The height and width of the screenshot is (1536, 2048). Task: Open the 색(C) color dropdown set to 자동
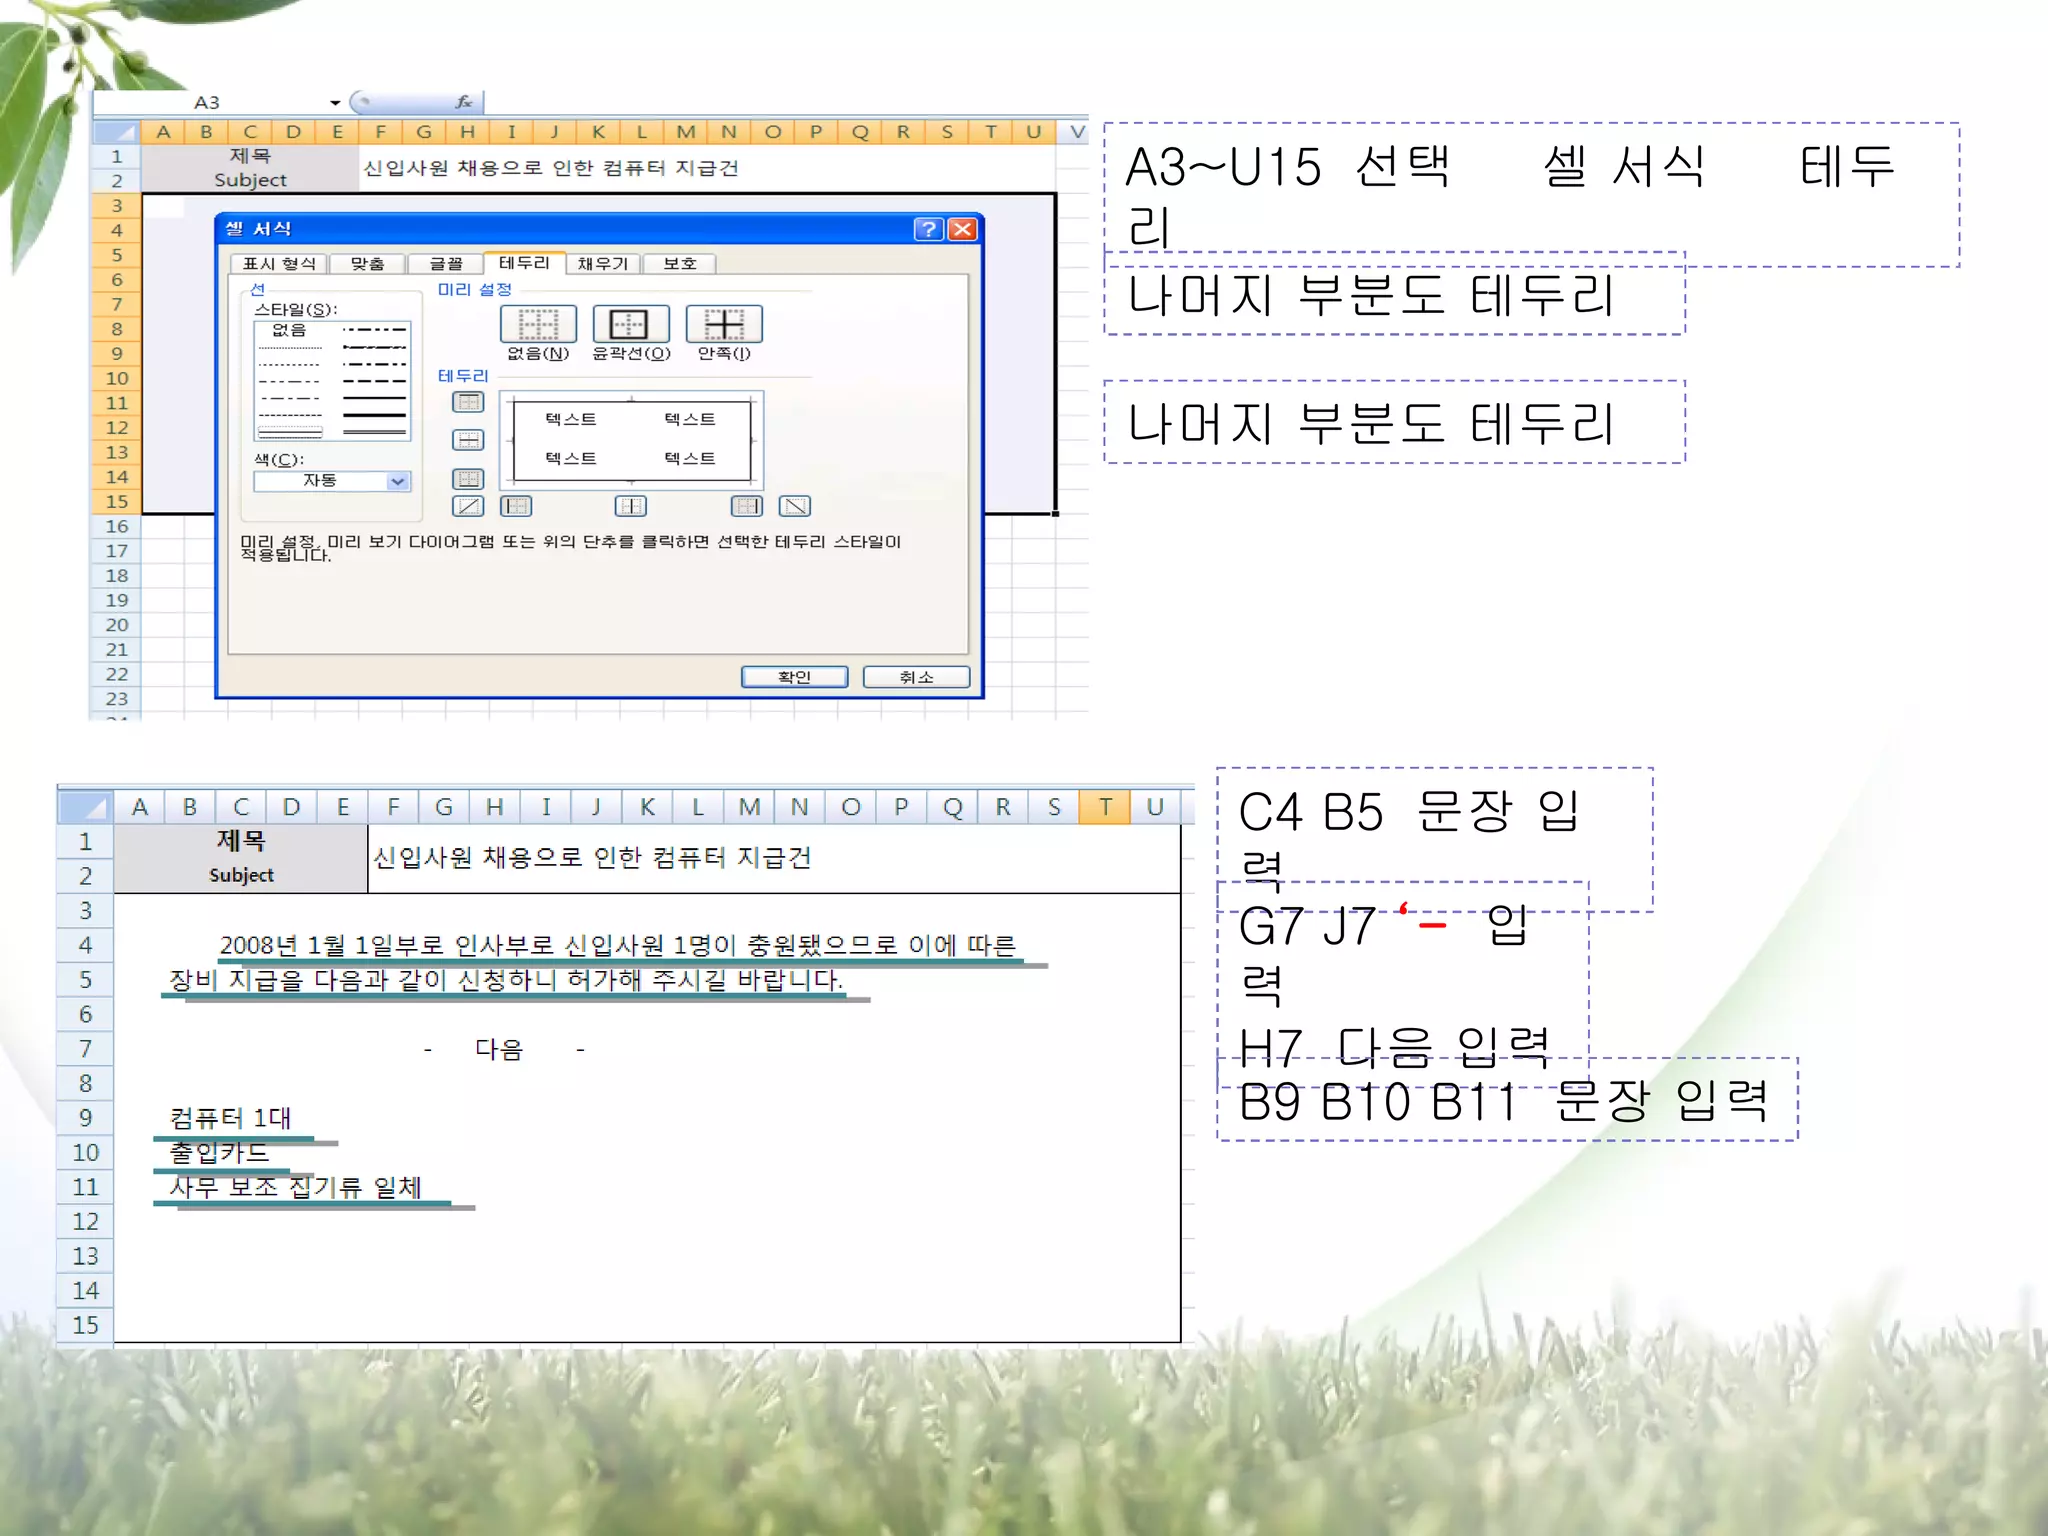click(x=397, y=481)
